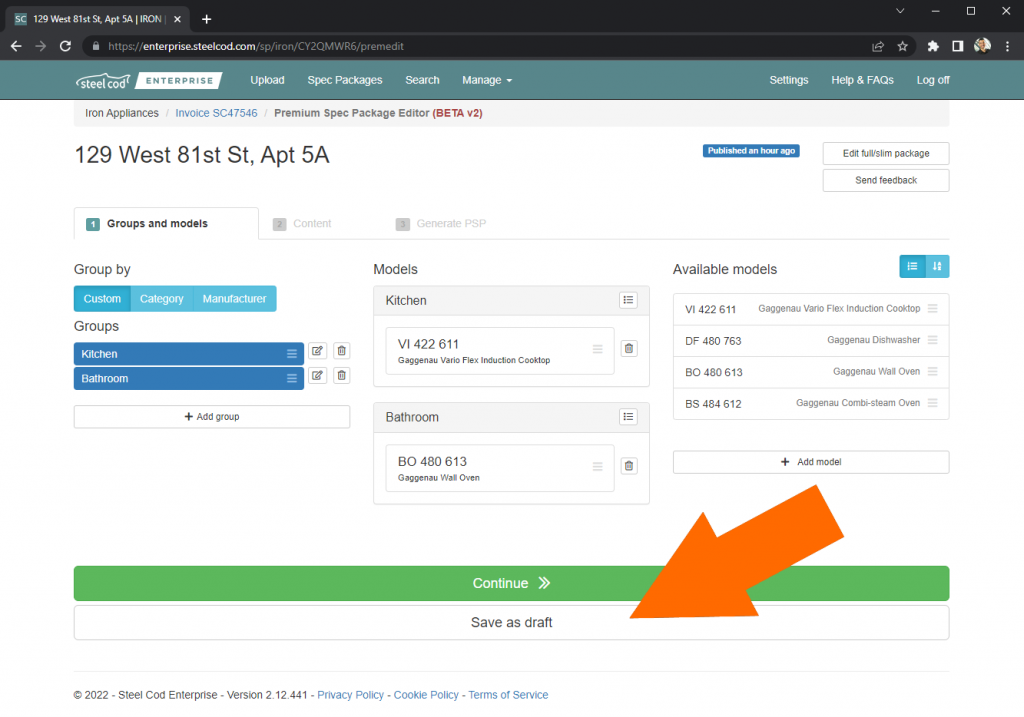Share this page from the address bar
Viewport: 1024px width, 717px height.
click(x=878, y=46)
